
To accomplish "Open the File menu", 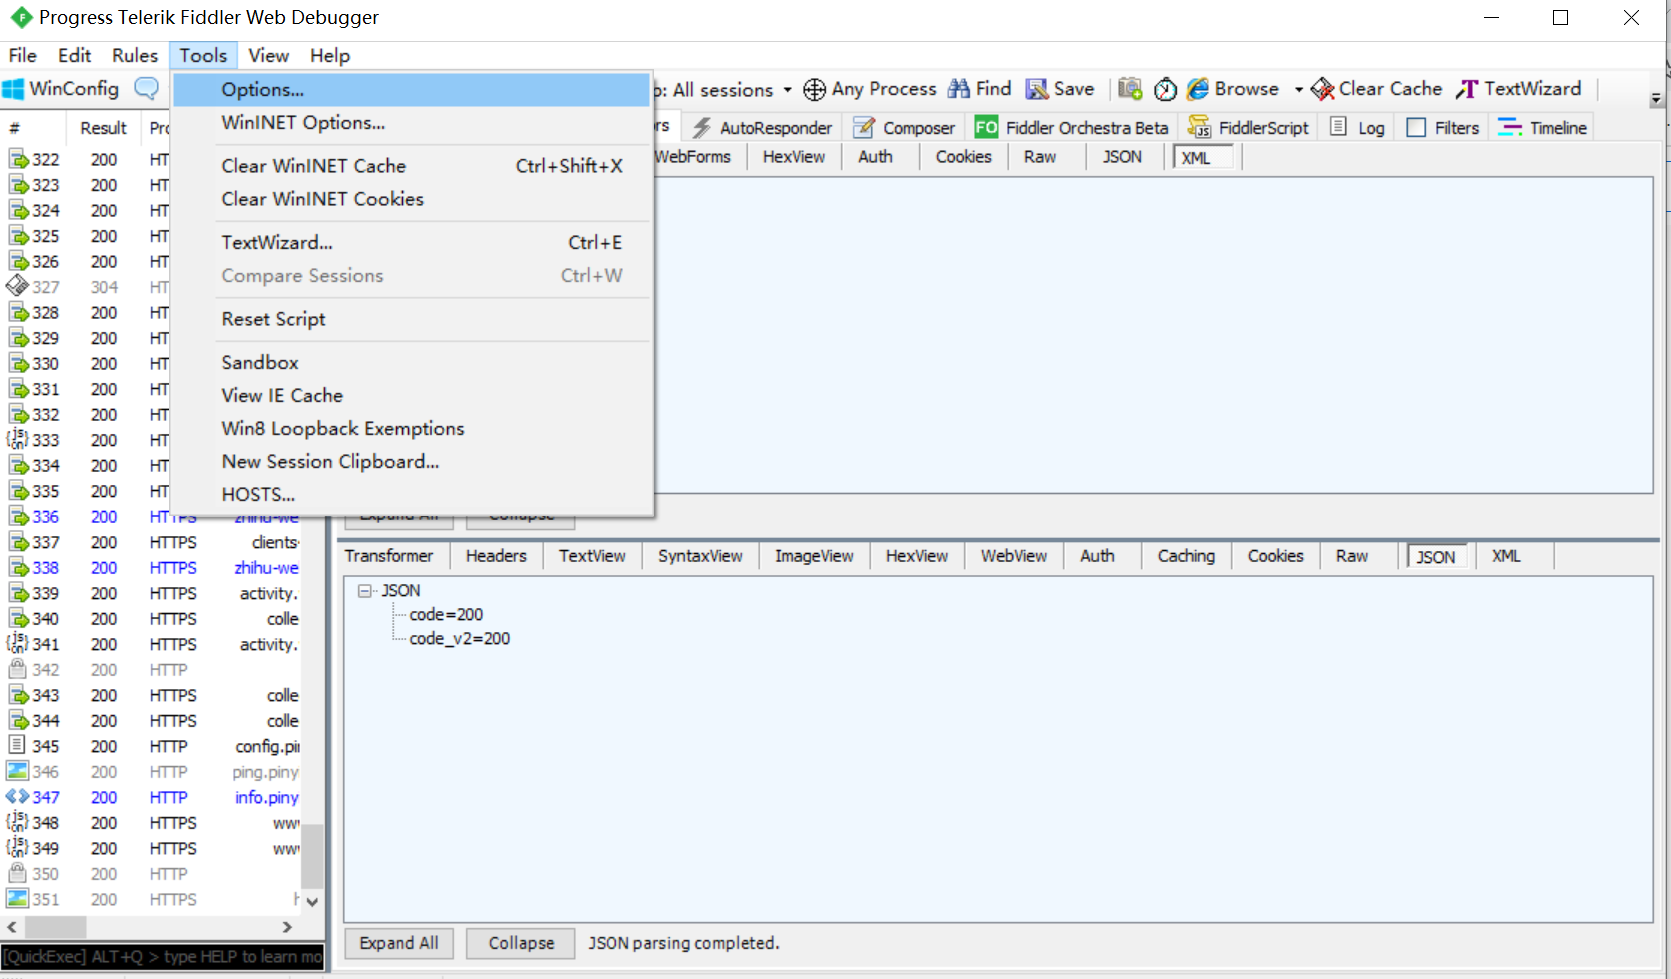I will pos(23,56).
